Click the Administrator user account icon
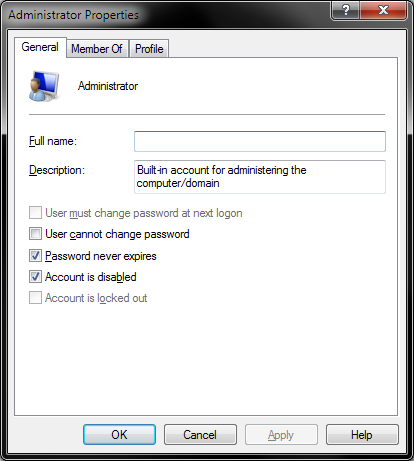The height and width of the screenshot is (461, 414). point(44,86)
